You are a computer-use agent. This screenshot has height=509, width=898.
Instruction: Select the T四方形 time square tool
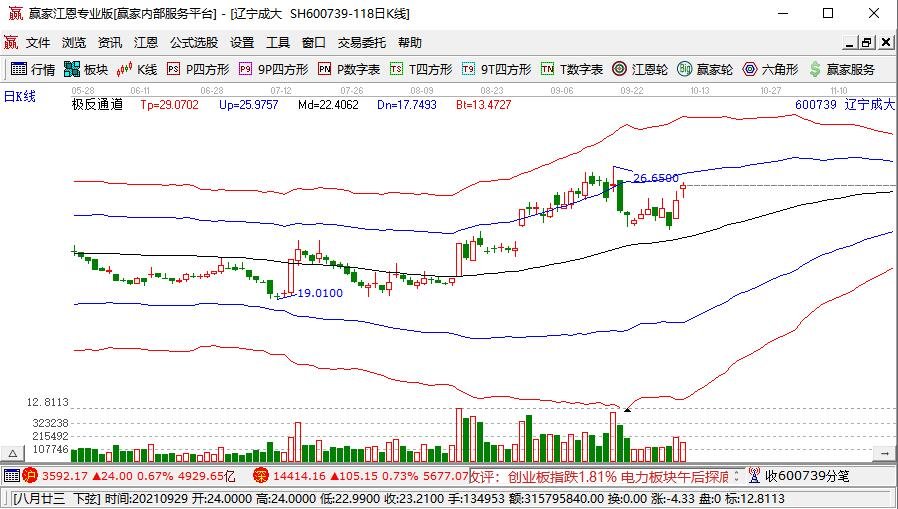[x=421, y=70]
